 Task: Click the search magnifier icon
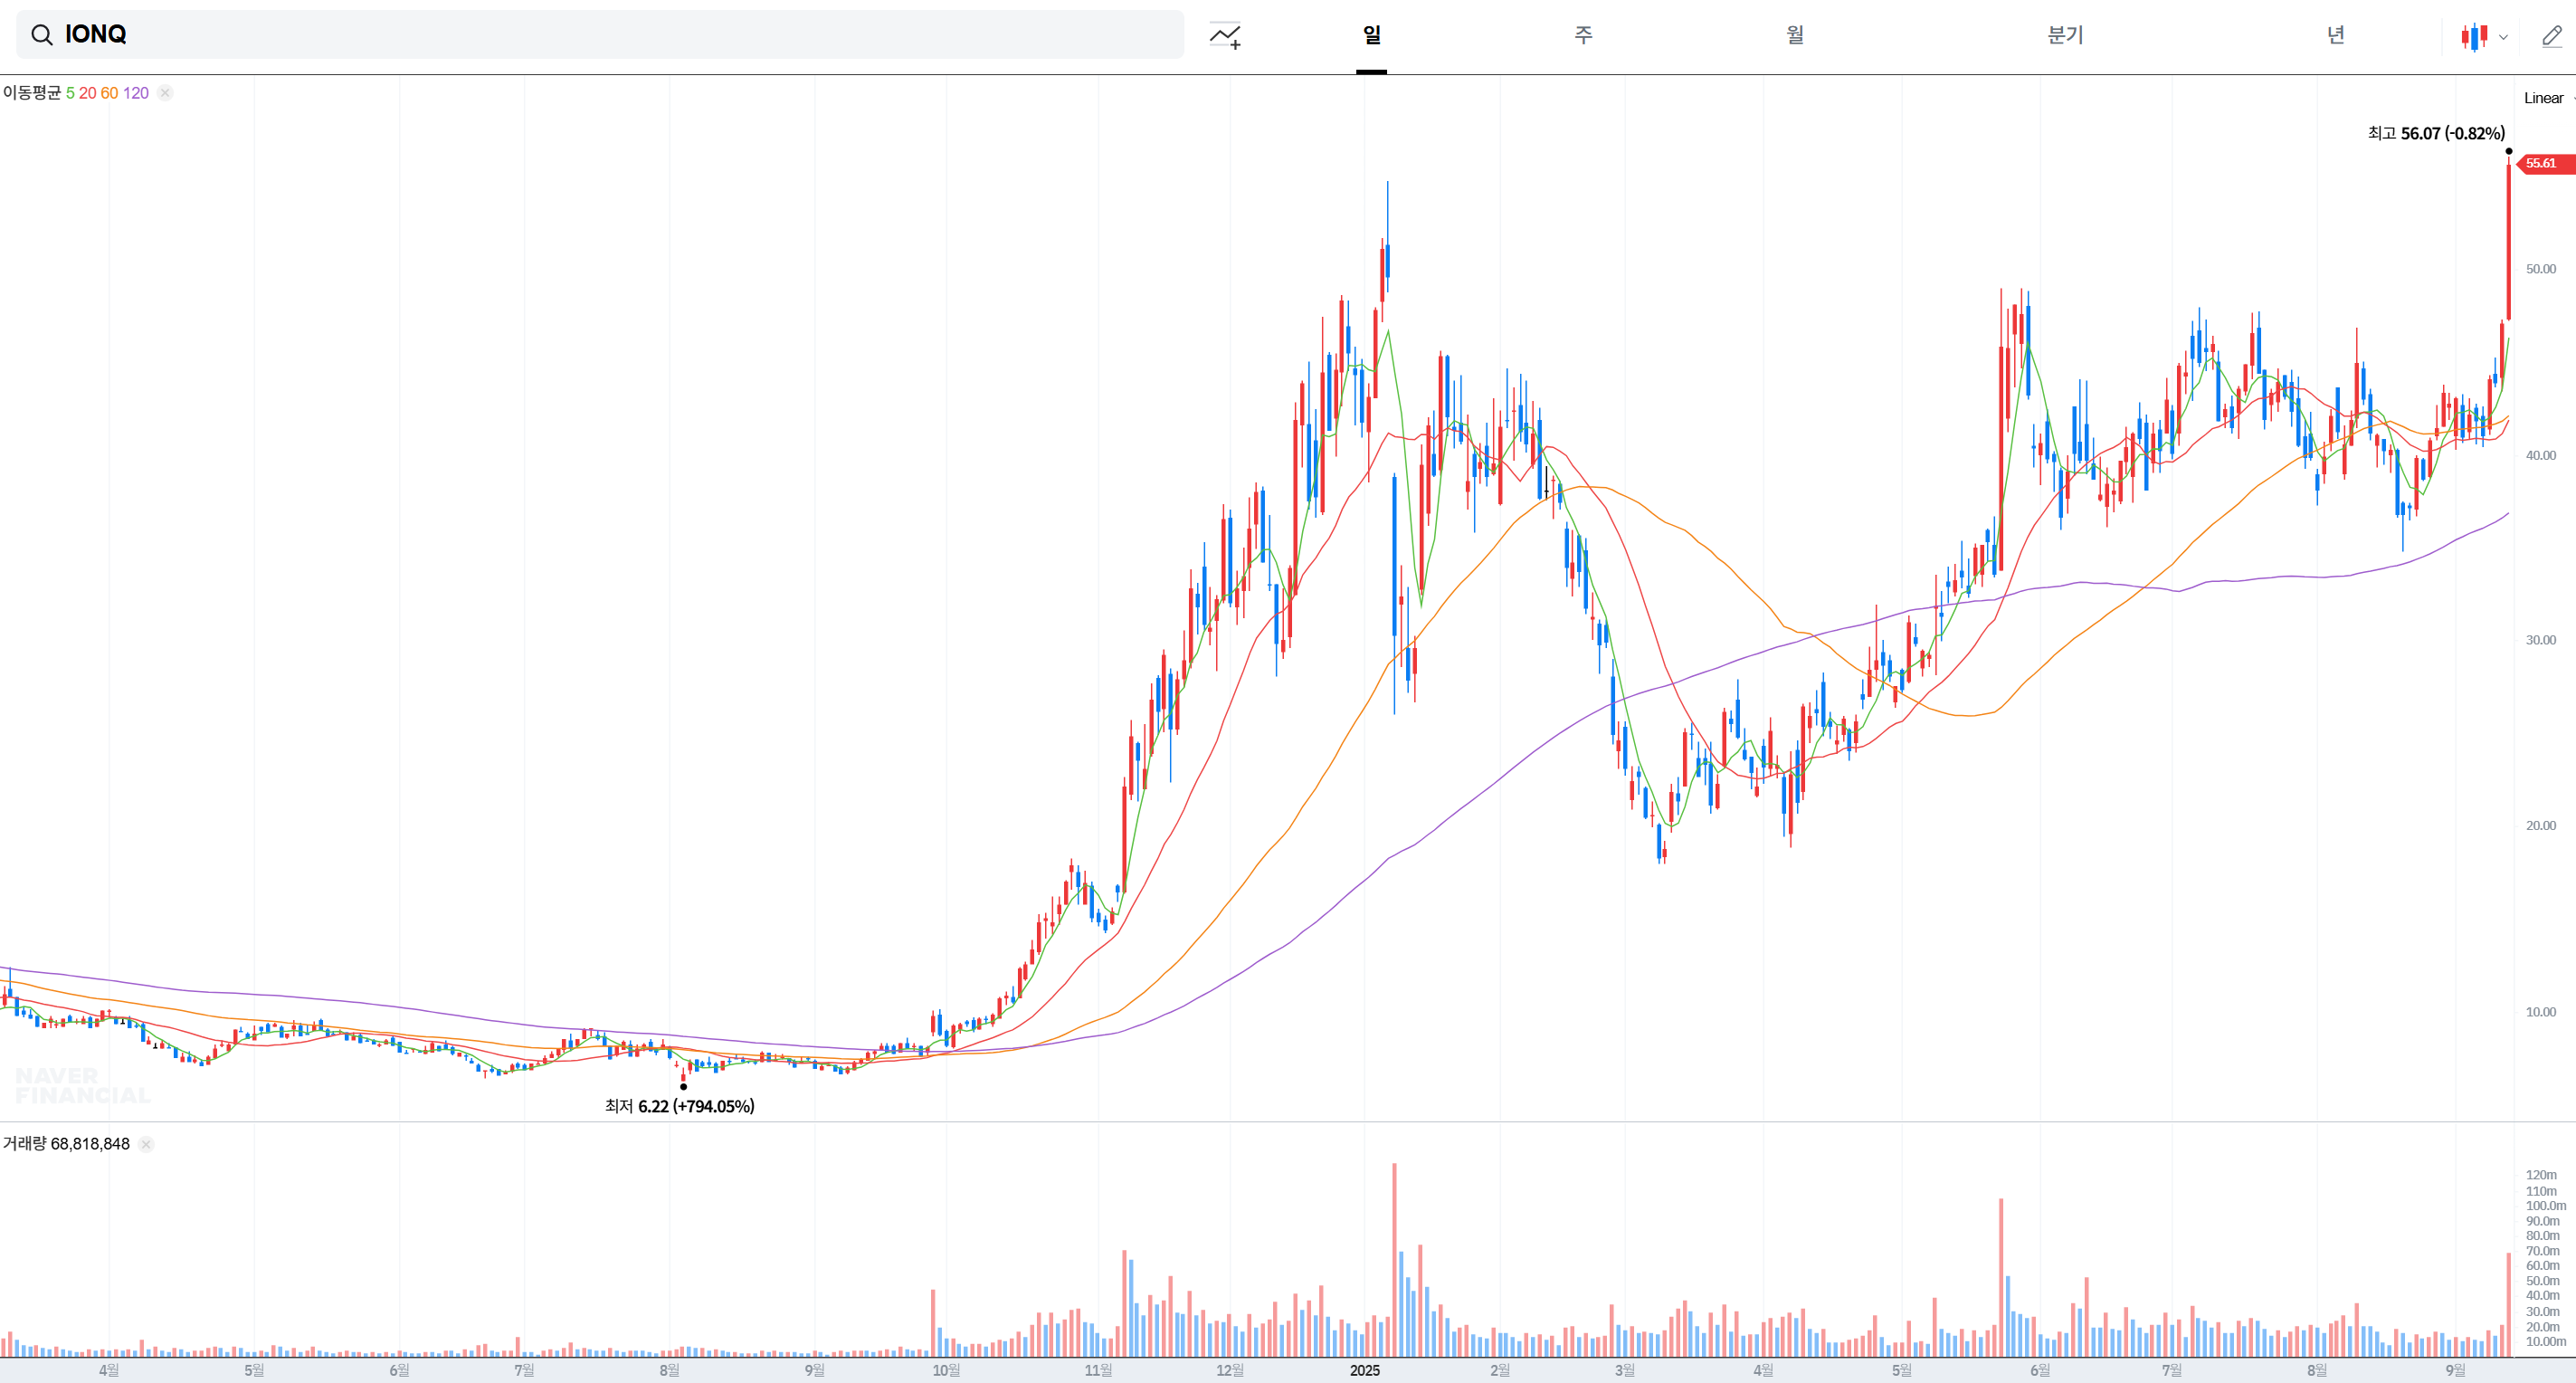coord(41,35)
